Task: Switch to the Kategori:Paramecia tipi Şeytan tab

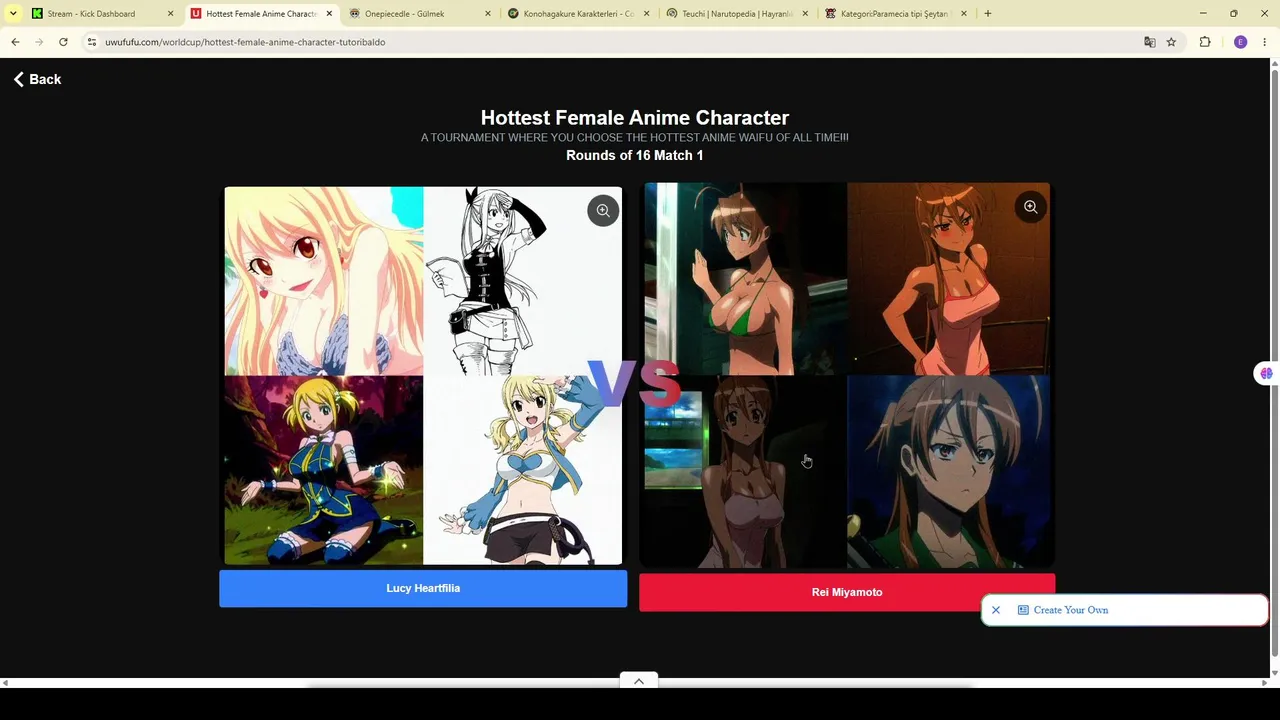Action: (x=895, y=14)
